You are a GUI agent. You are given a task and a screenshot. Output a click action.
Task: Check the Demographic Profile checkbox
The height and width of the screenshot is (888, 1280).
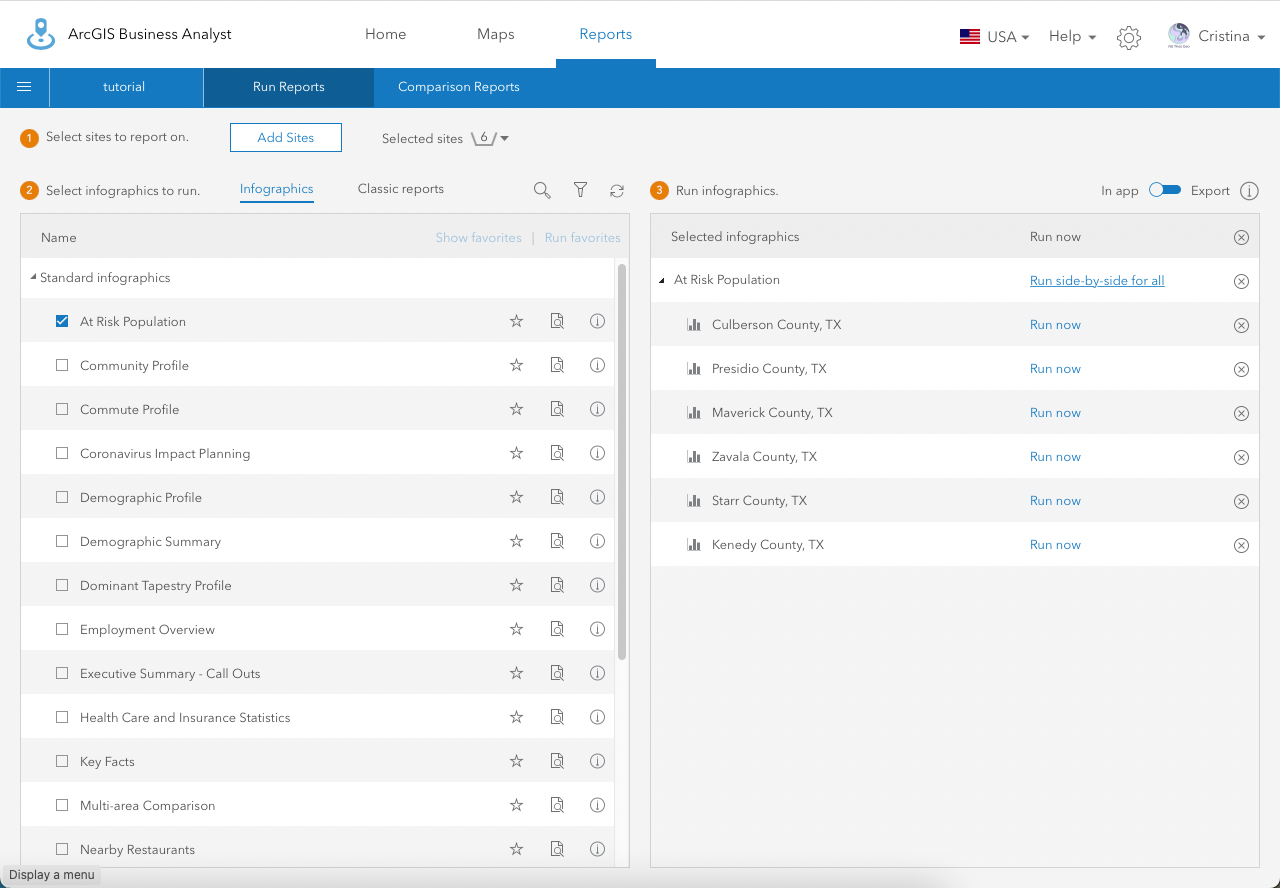62,497
